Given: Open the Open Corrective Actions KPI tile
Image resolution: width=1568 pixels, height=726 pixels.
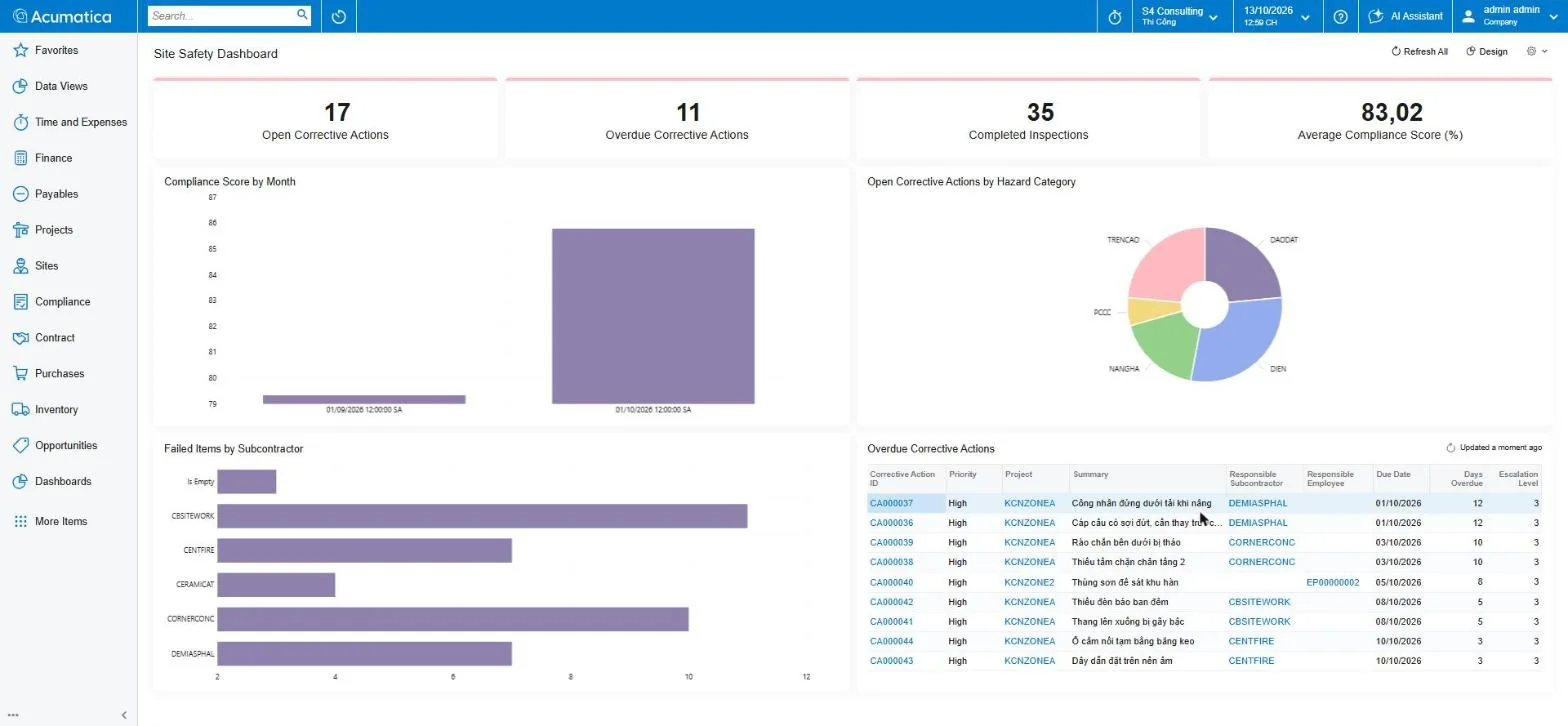Looking at the screenshot, I should click(x=325, y=119).
